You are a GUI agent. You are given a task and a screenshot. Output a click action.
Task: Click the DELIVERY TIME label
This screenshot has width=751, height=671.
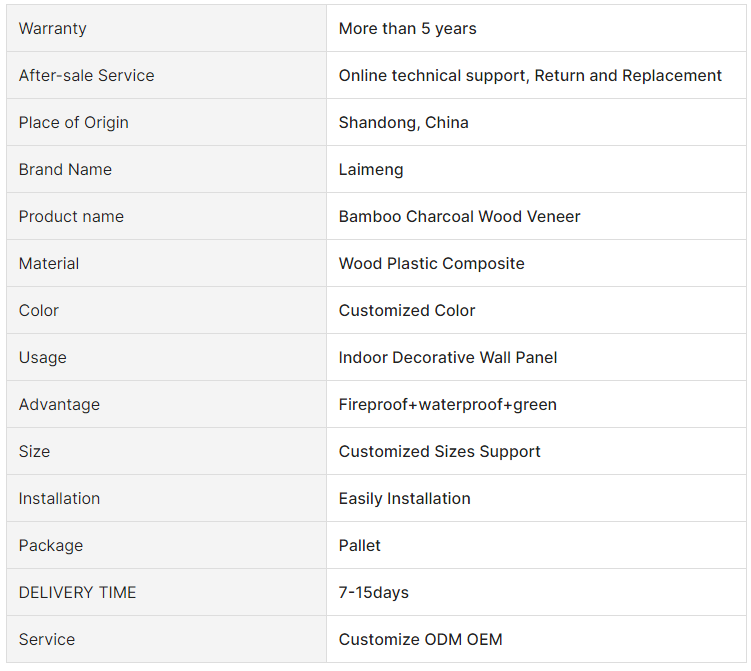(77, 593)
